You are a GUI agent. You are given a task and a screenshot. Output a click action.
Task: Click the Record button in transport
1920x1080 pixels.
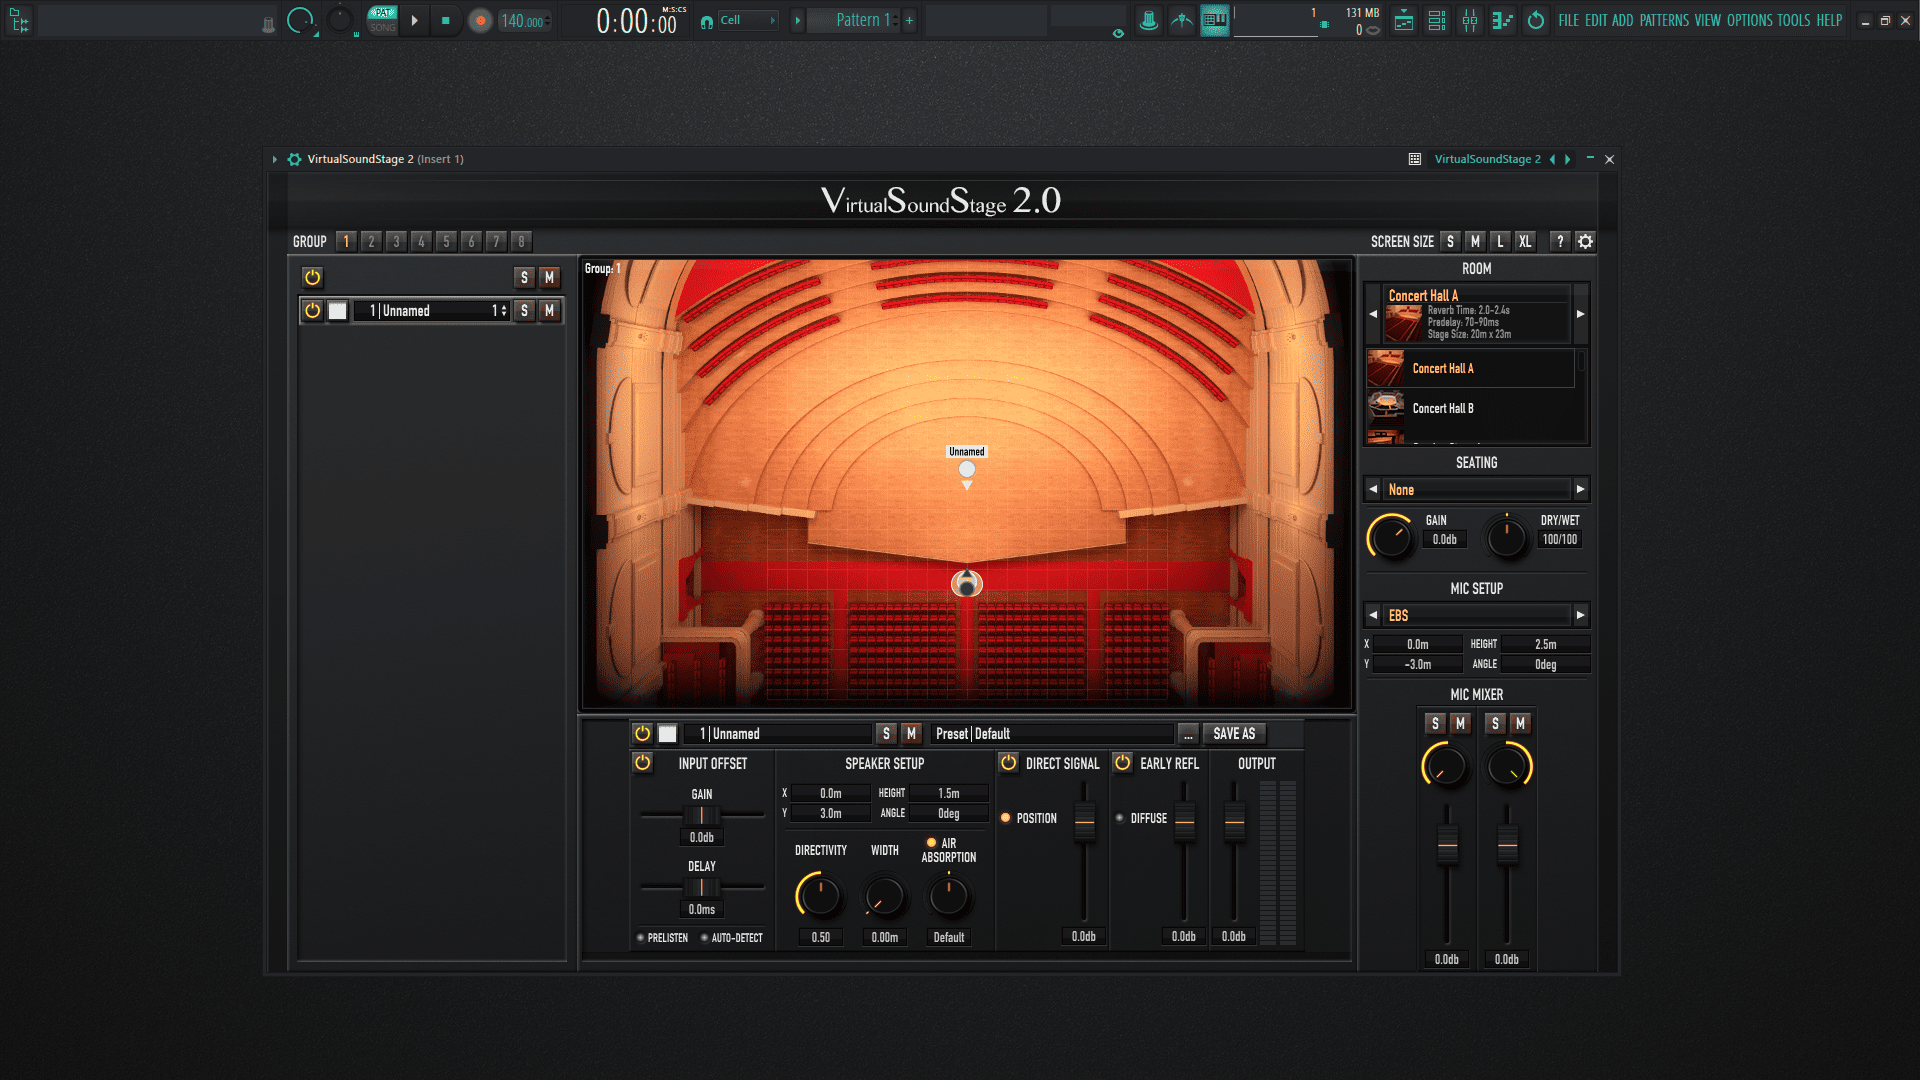[x=480, y=20]
